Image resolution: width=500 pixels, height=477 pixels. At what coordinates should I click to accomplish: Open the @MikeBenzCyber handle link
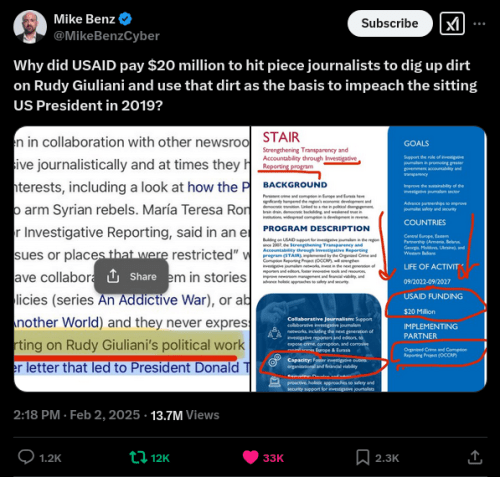(107, 36)
